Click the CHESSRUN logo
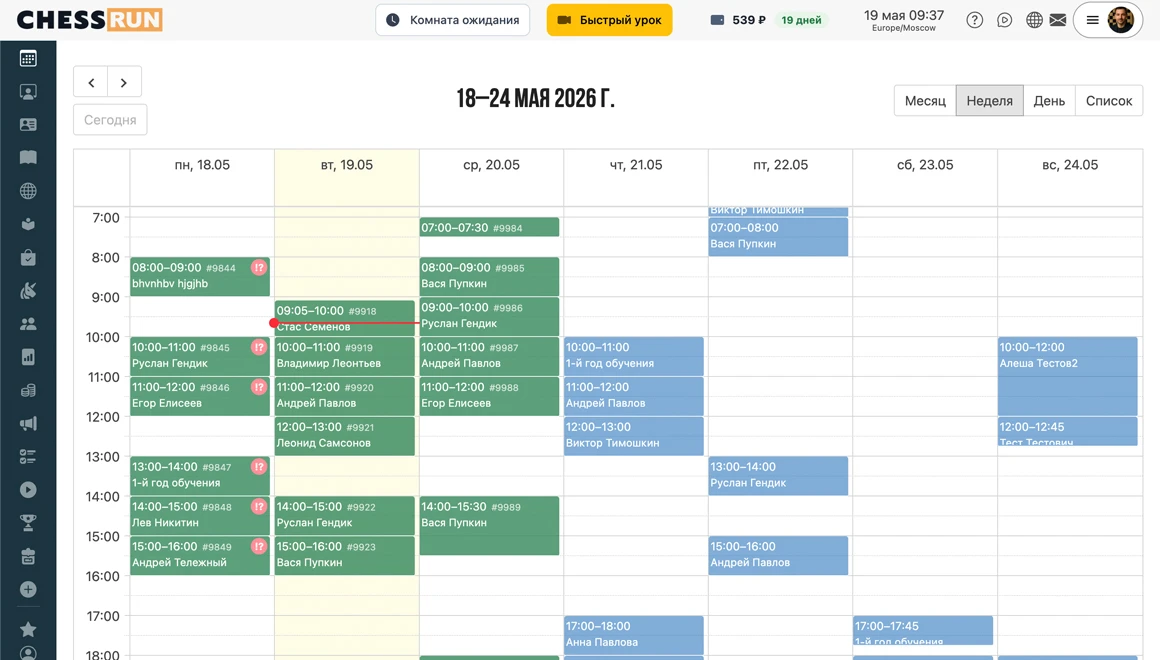This screenshot has height=660, width=1160. tap(90, 20)
